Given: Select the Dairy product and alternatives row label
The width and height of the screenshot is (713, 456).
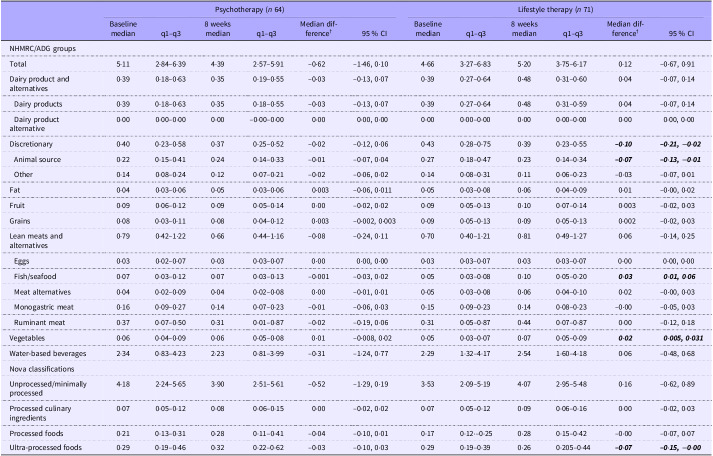Looking at the screenshot, I should pyautogui.click(x=42, y=80).
